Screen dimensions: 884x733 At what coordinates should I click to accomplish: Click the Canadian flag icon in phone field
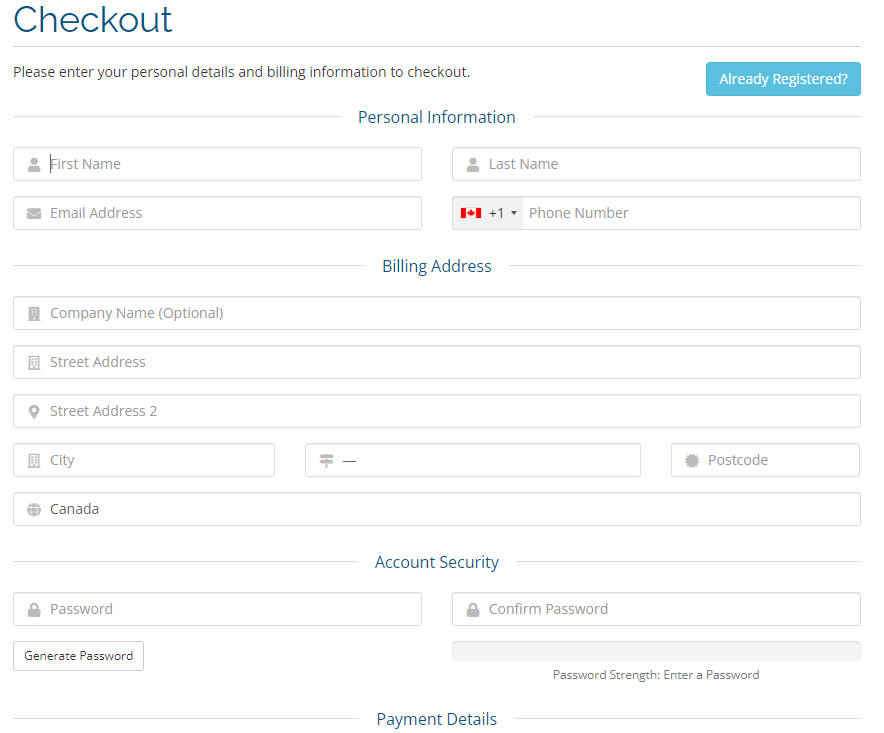pyautogui.click(x=471, y=213)
